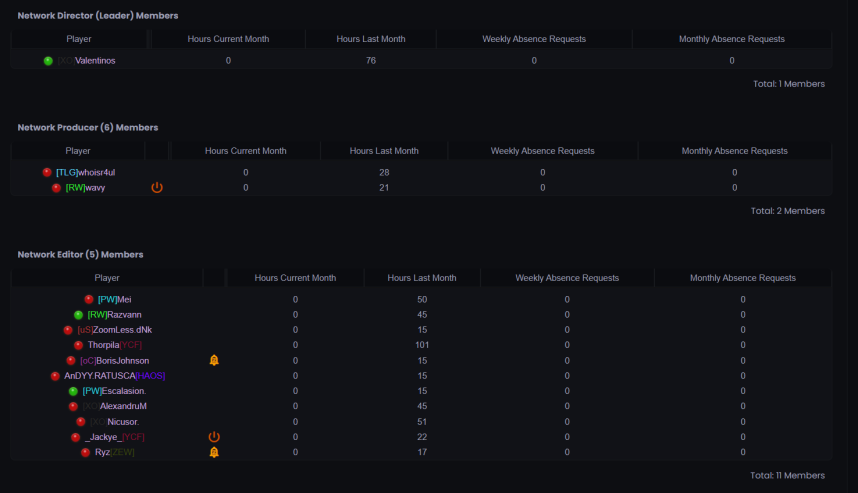Sort Network Editor by Monthly Absence Requests
This screenshot has width=858, height=493.
[x=743, y=278]
